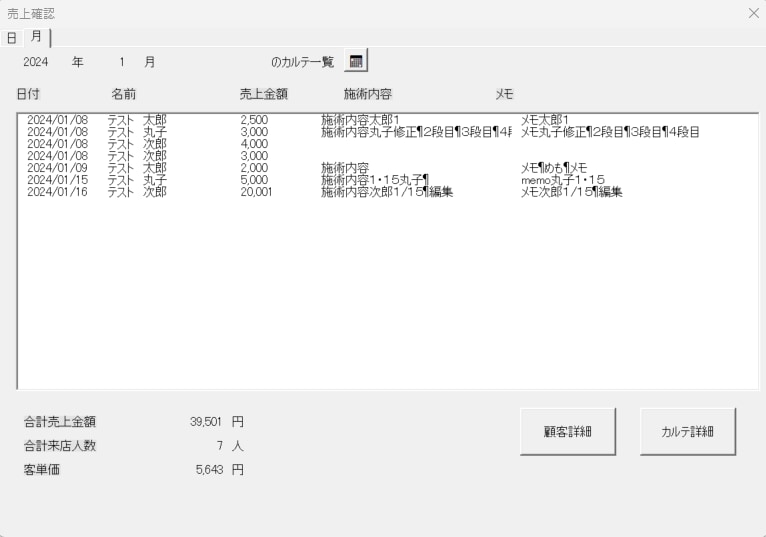Screen dimensions: 766x537
Task: Click the memo text メモ太郎1
Action: pyautogui.click(x=544, y=120)
